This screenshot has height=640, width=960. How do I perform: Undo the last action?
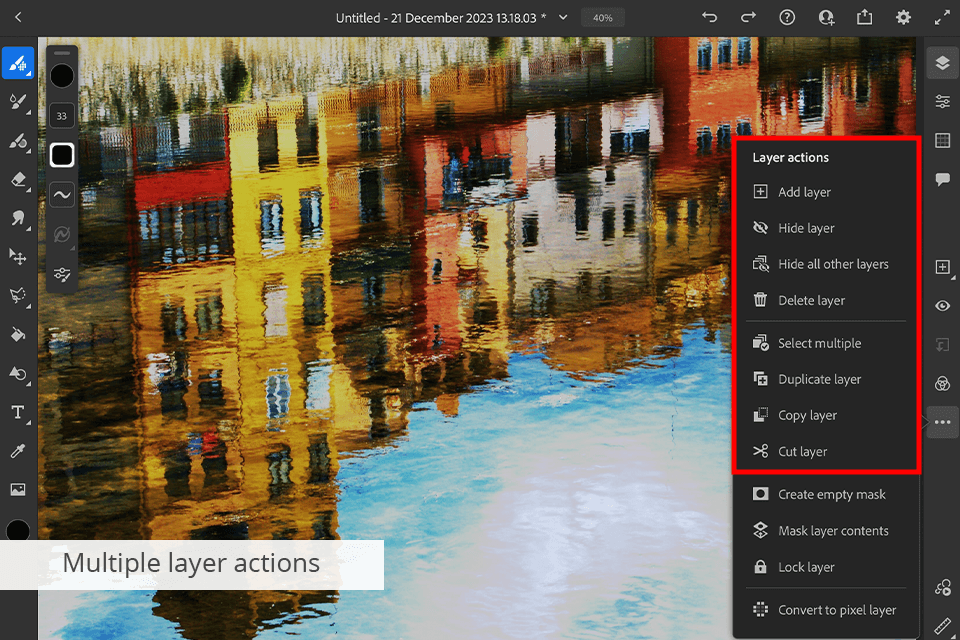pyautogui.click(x=710, y=17)
